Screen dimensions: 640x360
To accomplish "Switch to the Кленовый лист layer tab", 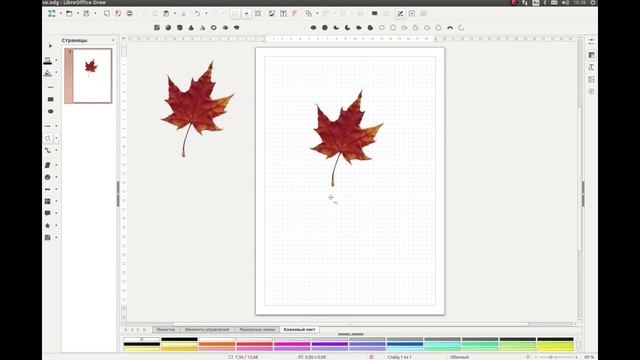I will (x=299, y=329).
